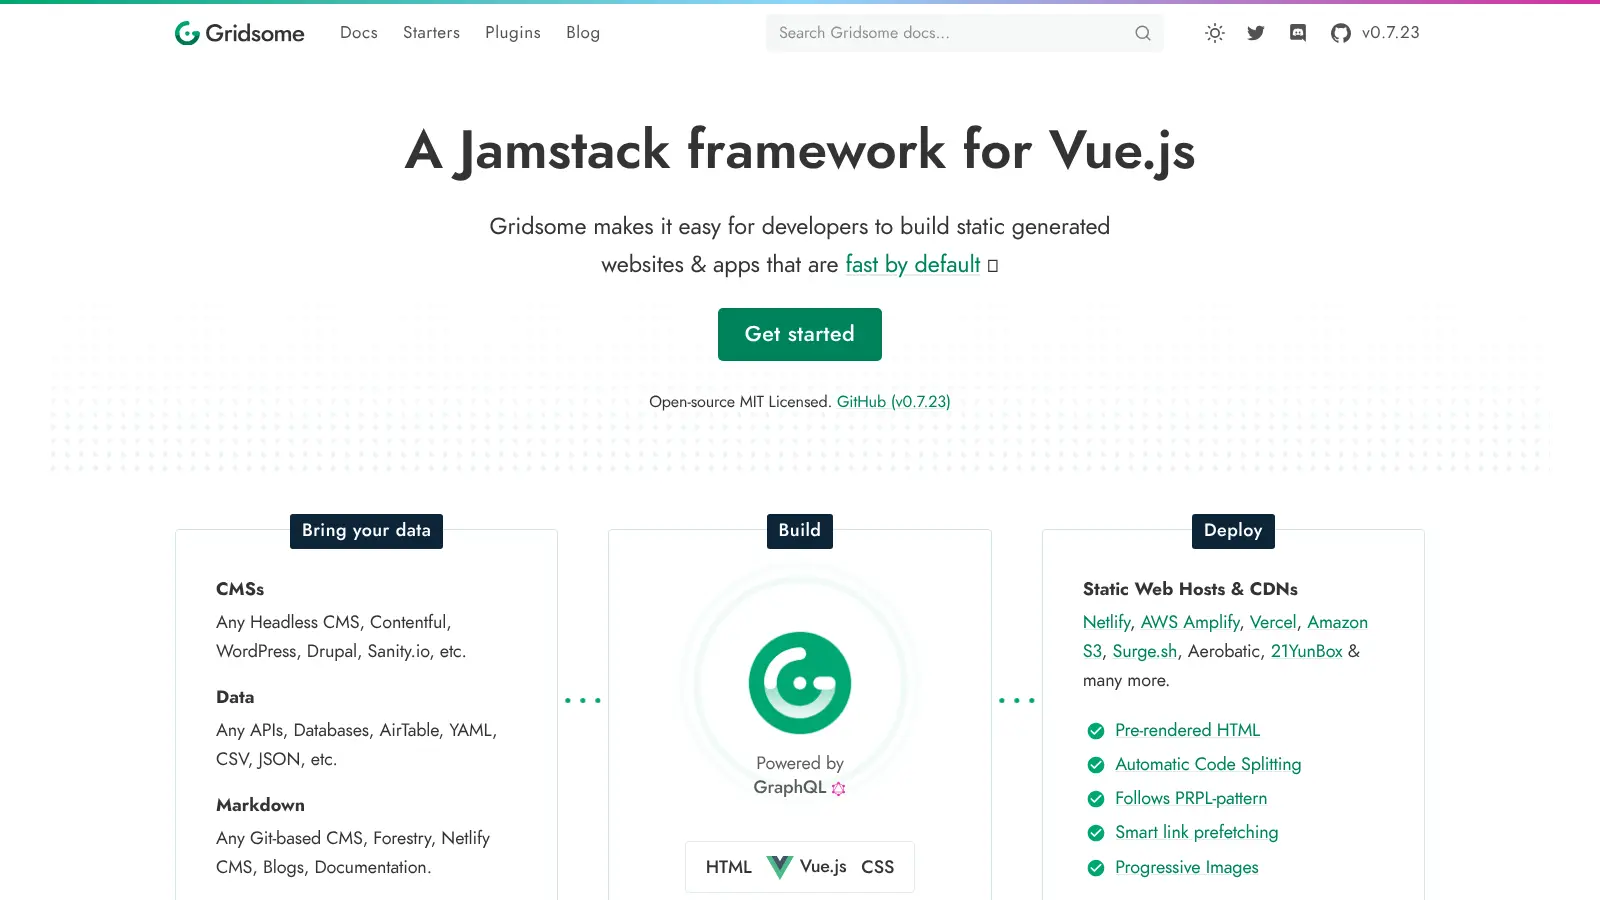Click the Vue.js label in Build card
This screenshot has width=1600, height=900.
point(823,867)
